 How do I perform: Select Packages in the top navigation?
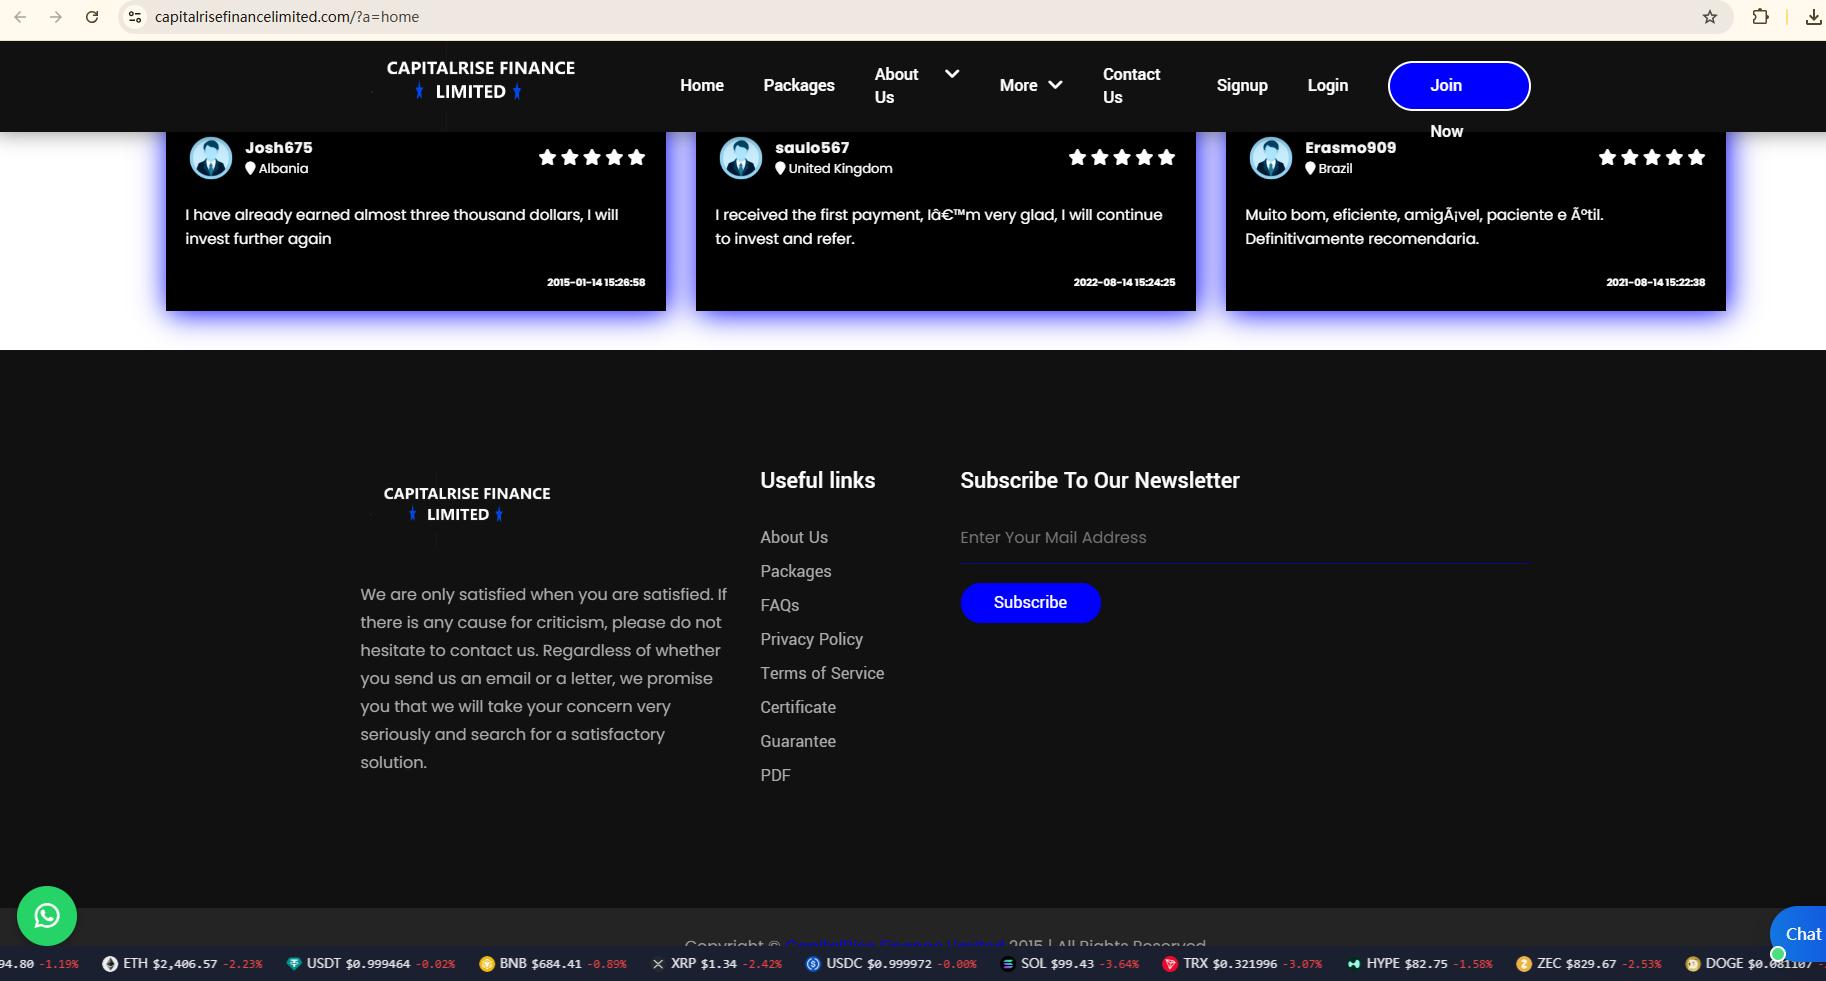799,86
